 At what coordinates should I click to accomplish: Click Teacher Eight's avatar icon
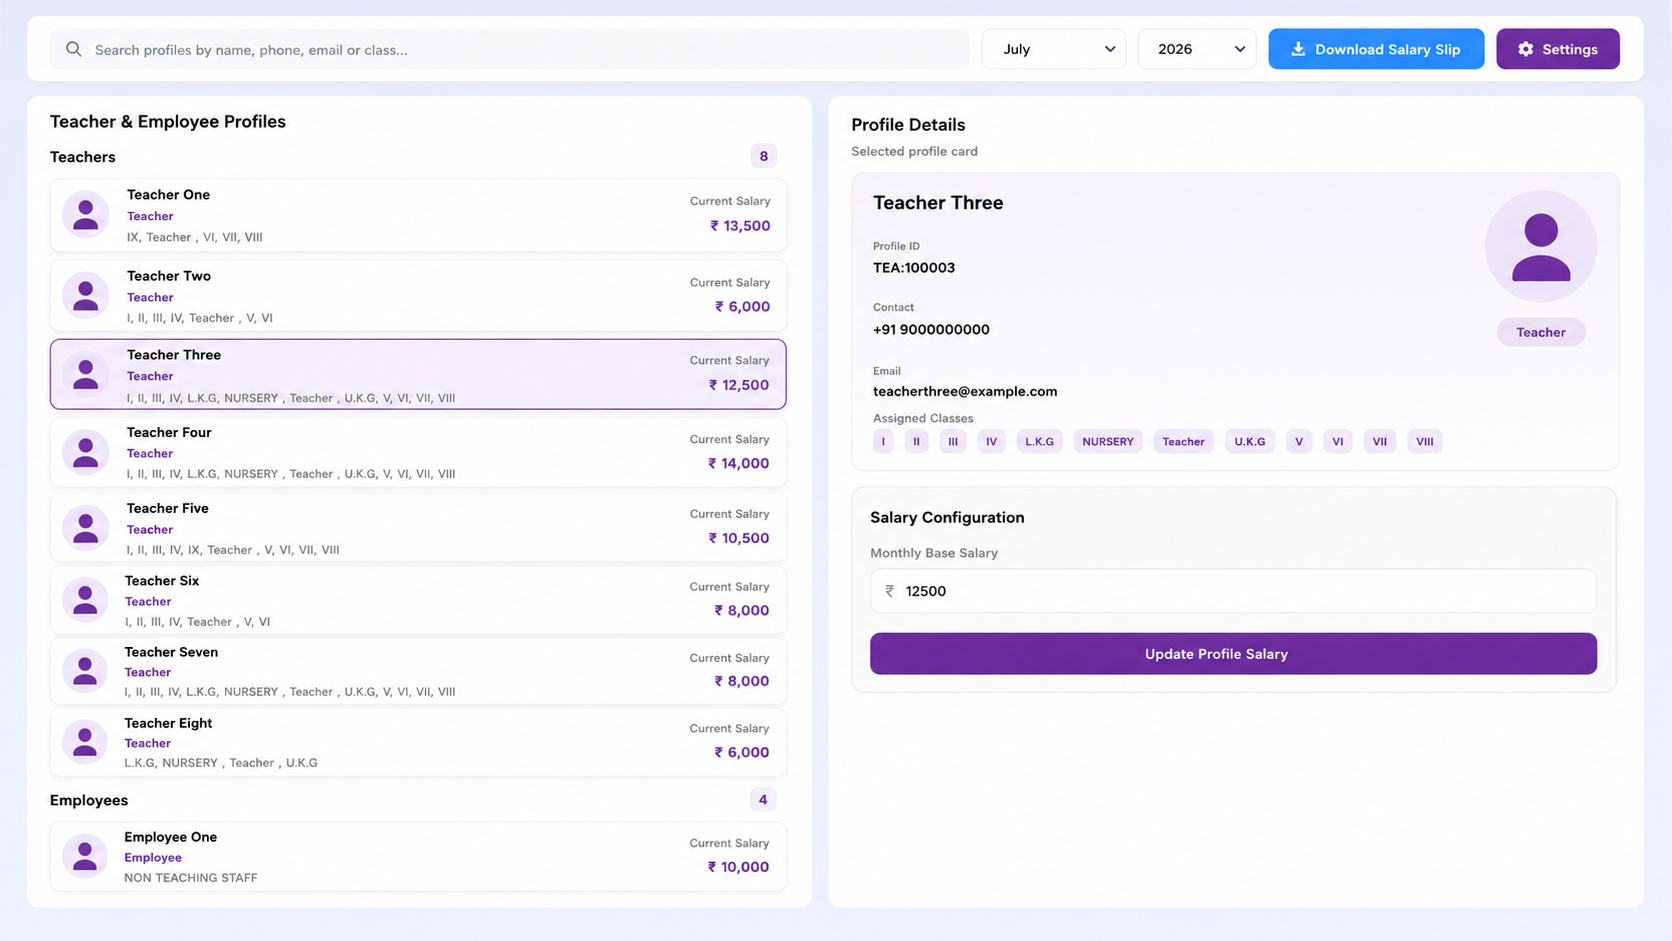pos(85,742)
